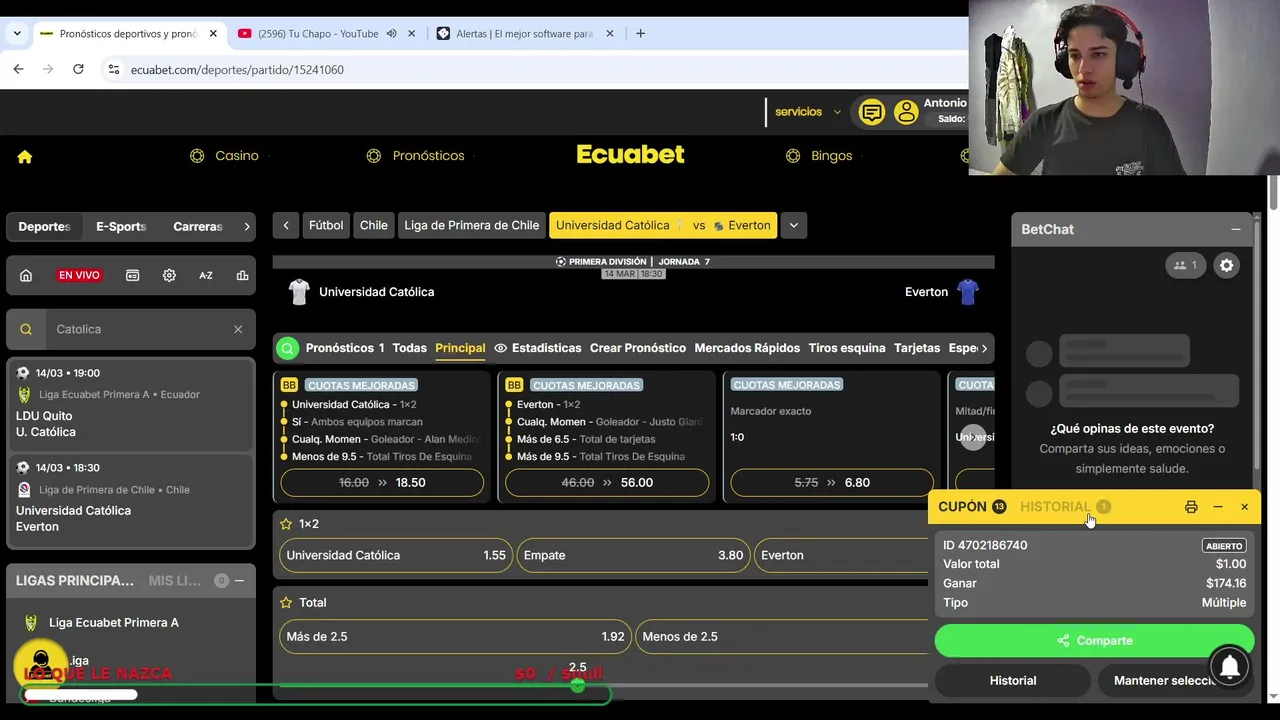
Task: Open Mercados Rápidos tab
Action: [747, 348]
